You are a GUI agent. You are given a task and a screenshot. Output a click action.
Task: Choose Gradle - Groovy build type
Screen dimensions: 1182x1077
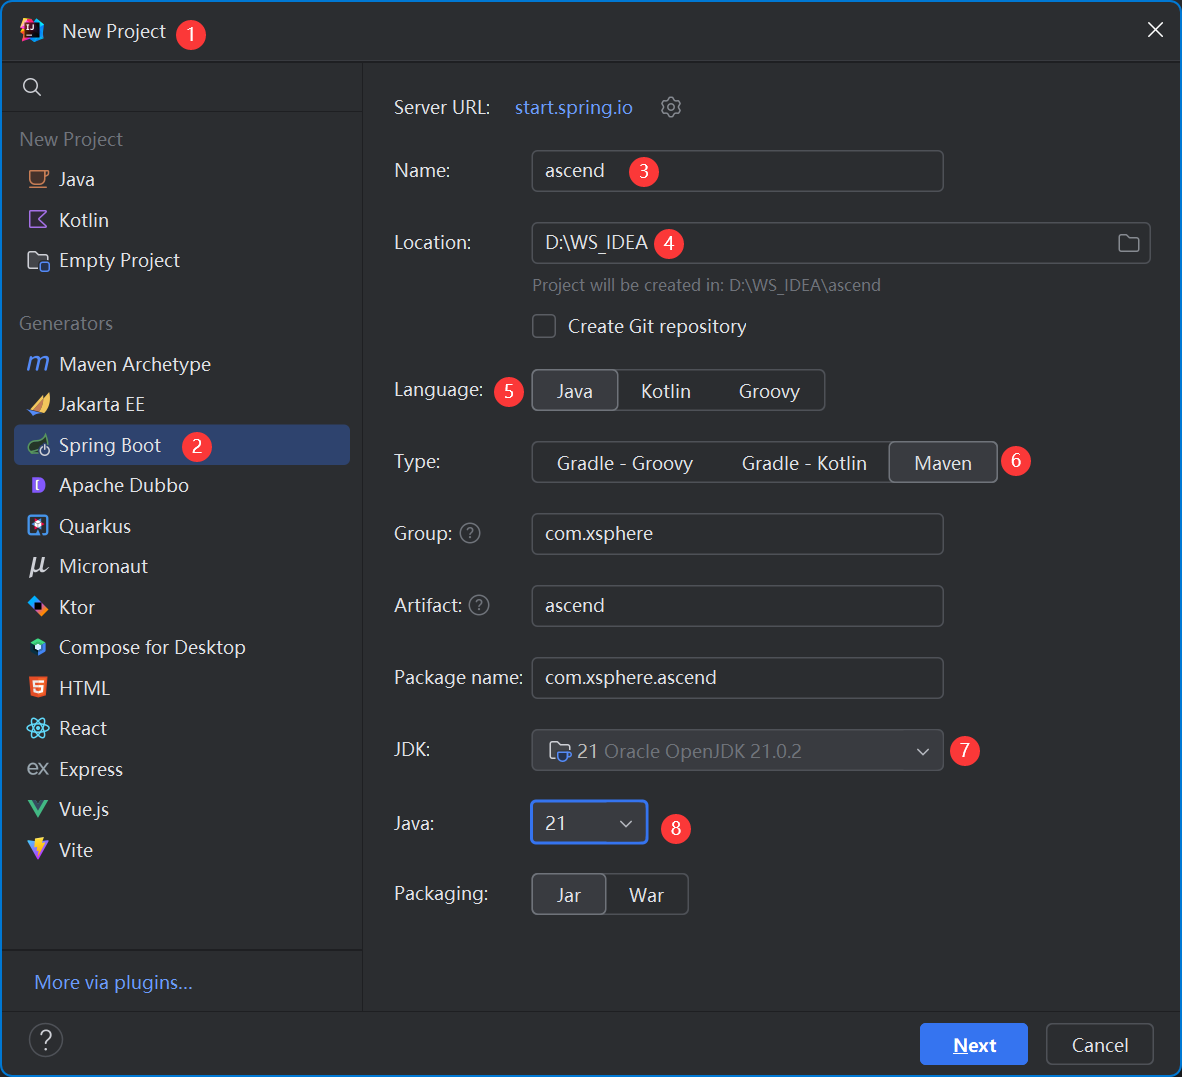(624, 463)
